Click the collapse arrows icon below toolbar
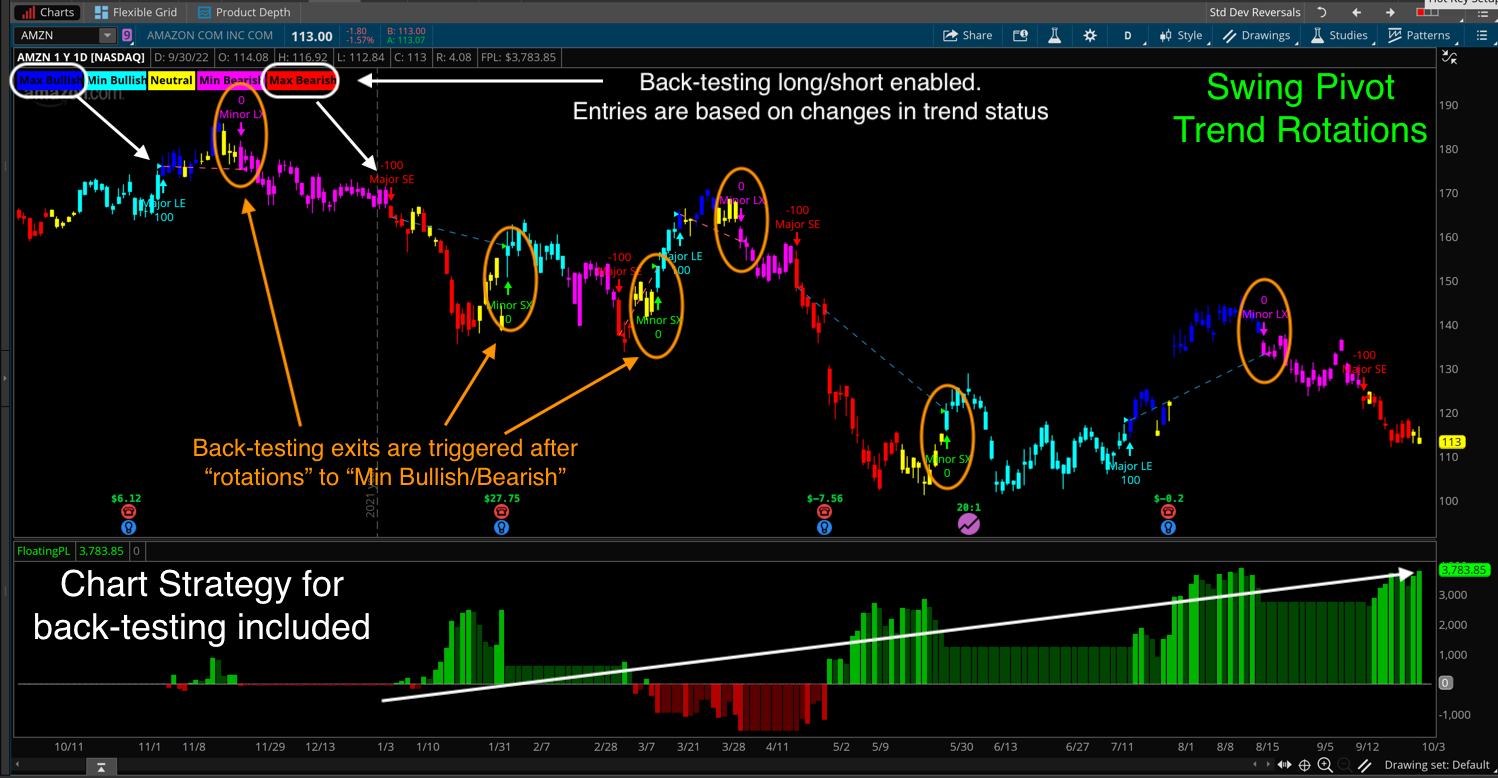This screenshot has width=1498, height=778. coord(1450,57)
